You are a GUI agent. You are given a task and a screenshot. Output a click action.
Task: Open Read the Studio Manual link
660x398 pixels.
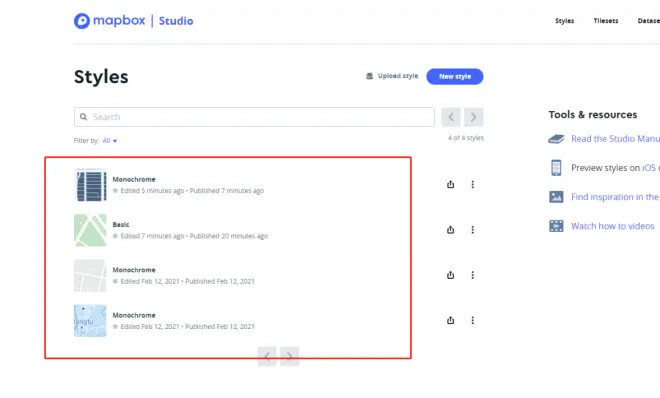click(x=615, y=139)
